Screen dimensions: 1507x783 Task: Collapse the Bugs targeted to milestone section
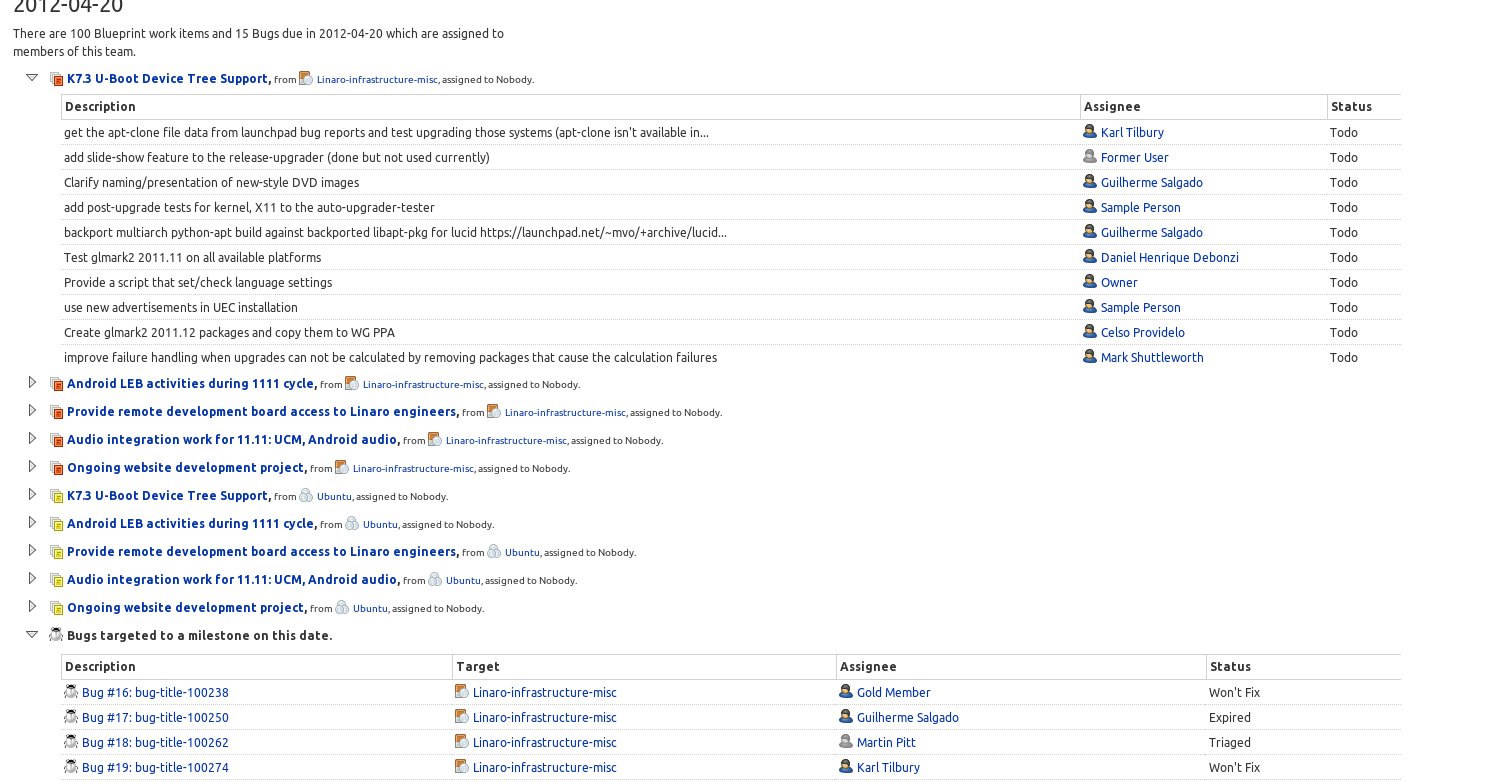point(32,634)
